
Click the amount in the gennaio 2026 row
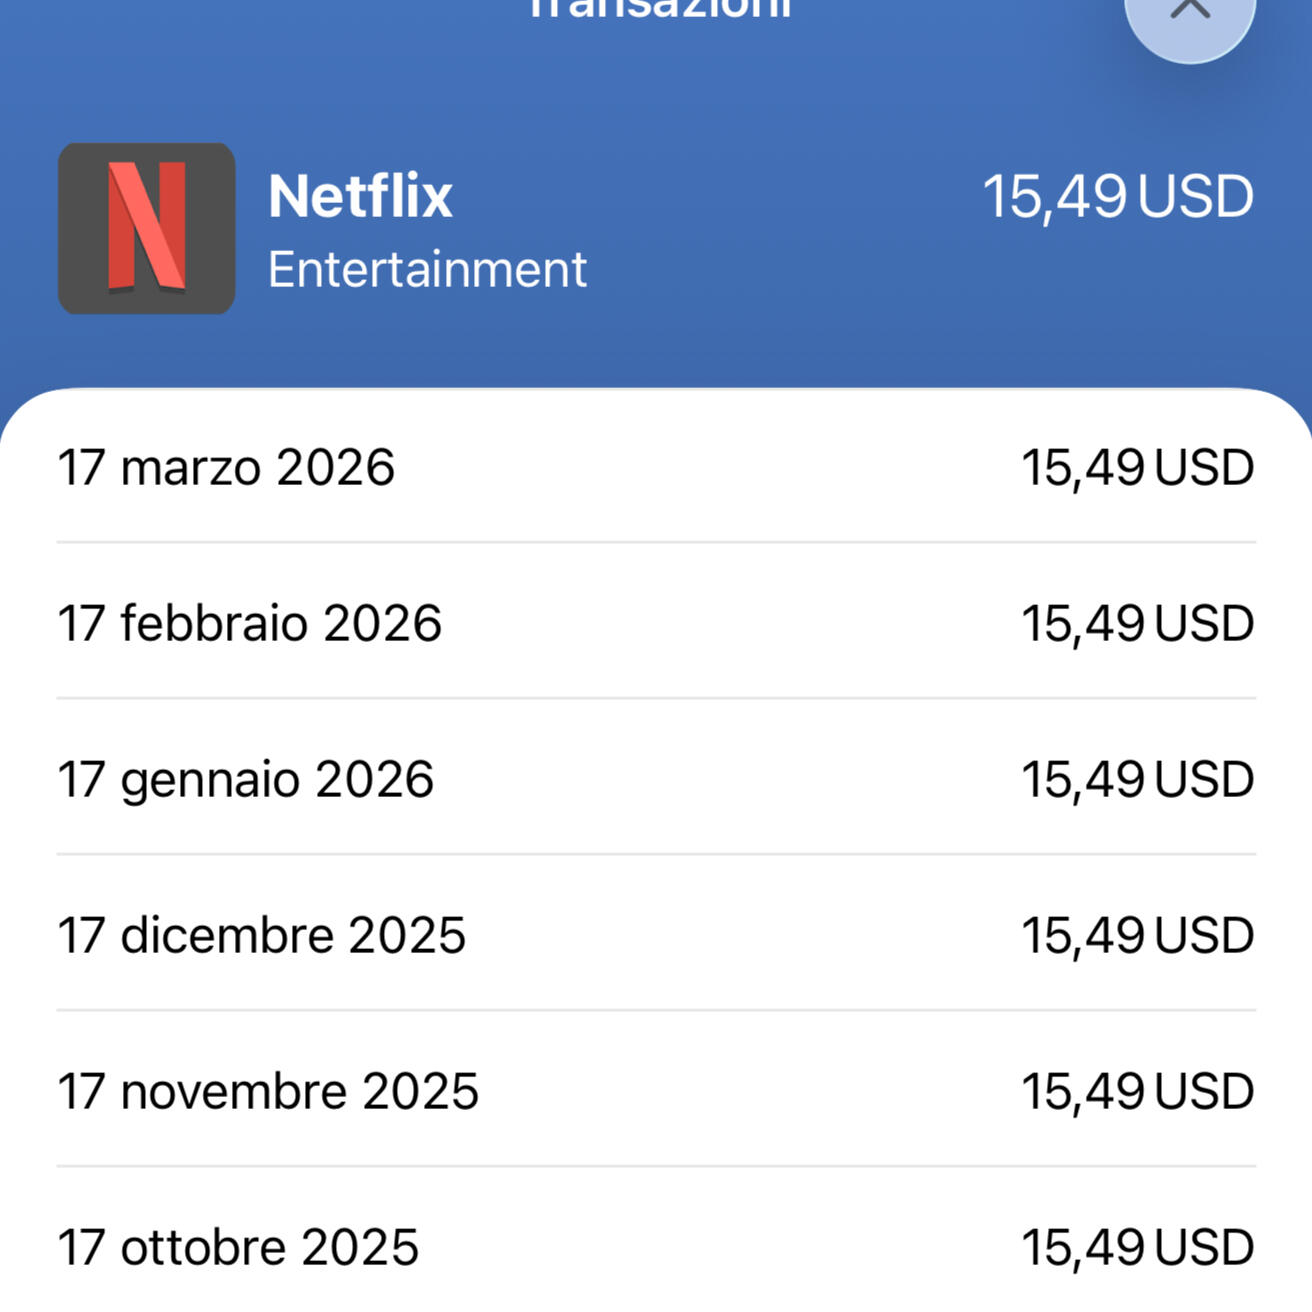click(1137, 779)
